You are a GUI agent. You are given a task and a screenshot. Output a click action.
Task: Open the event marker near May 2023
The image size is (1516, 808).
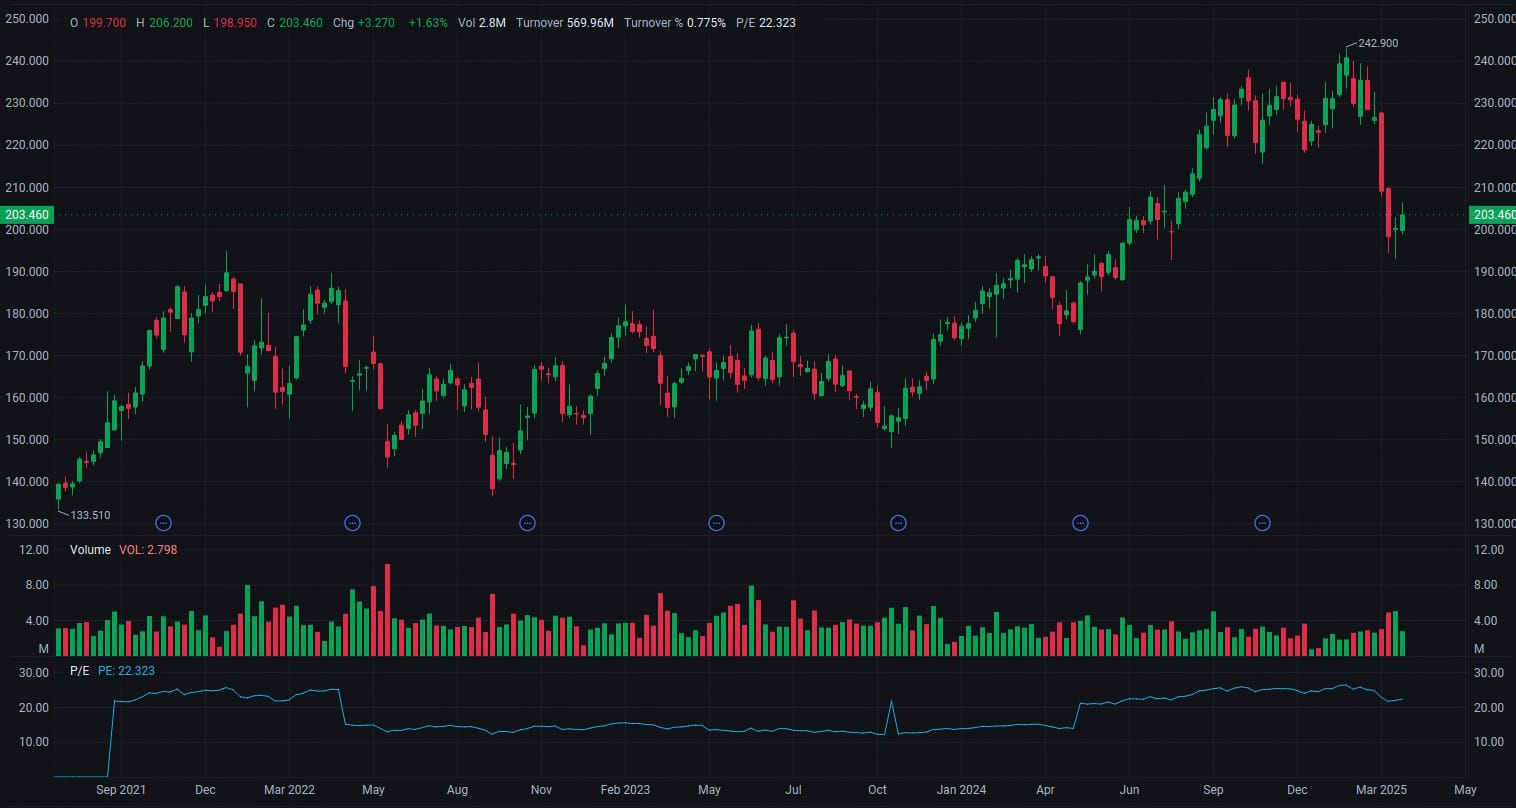pyautogui.click(x=716, y=522)
